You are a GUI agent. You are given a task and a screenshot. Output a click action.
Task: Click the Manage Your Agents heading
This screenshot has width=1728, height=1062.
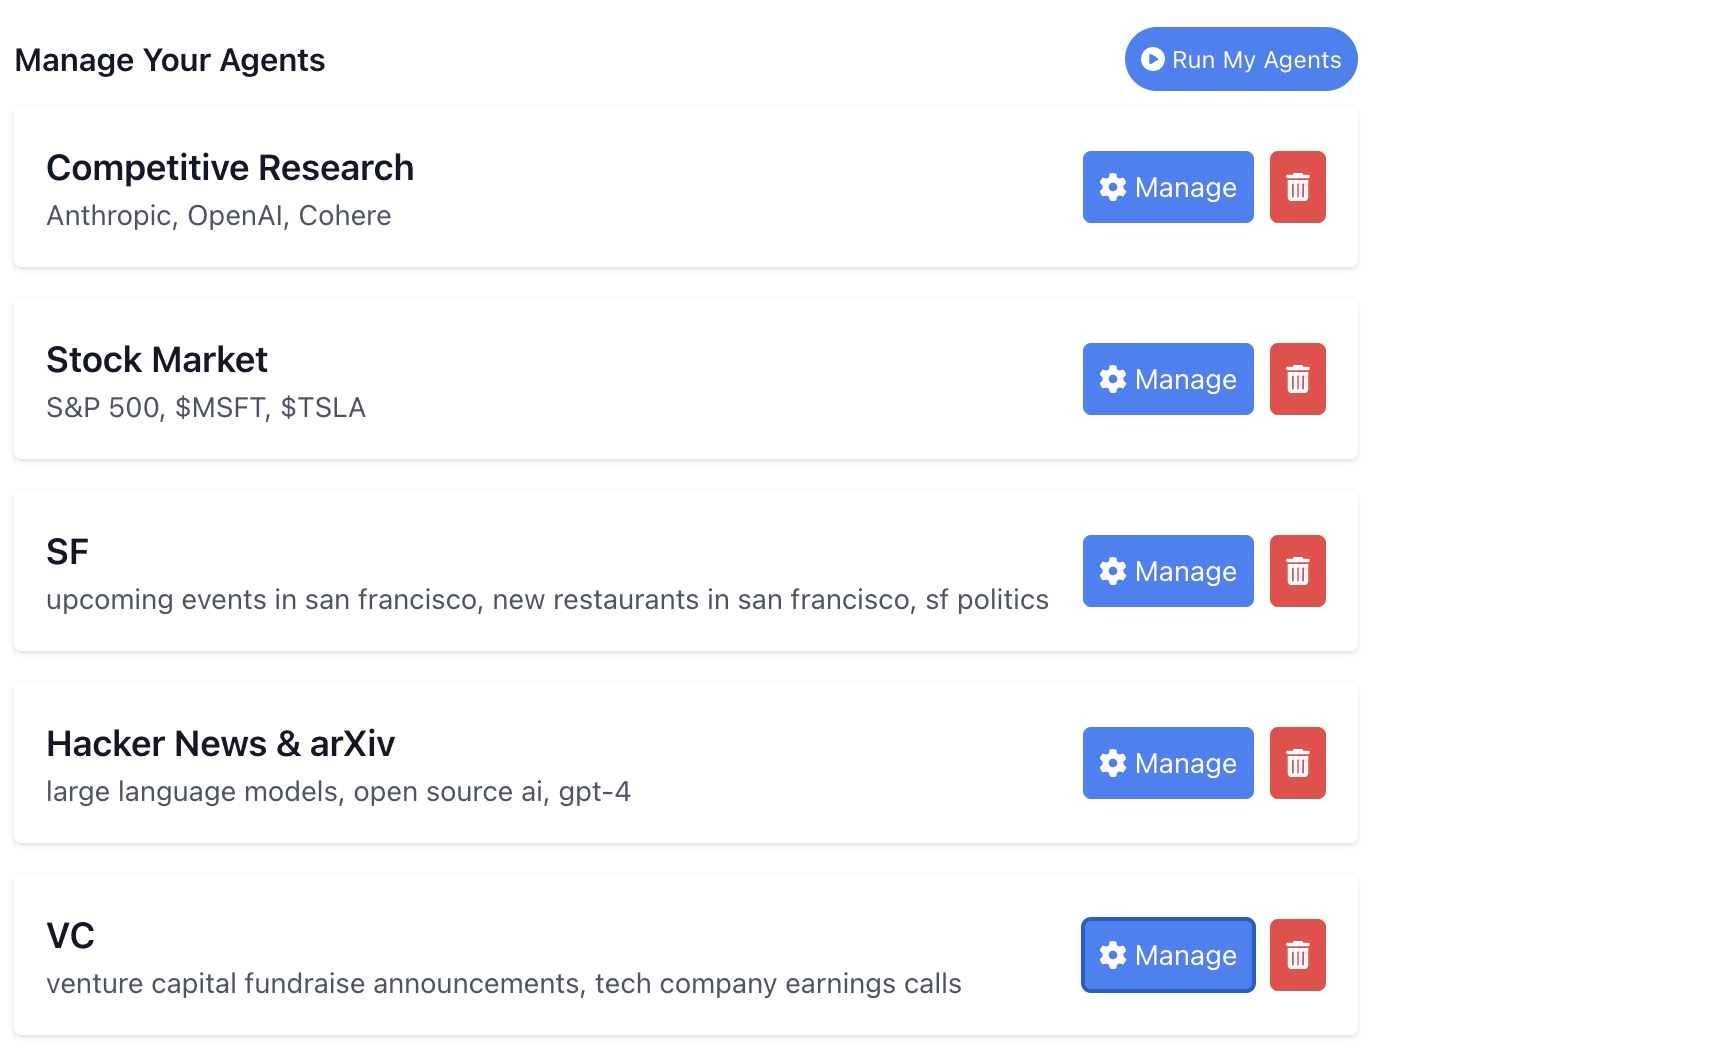pyautogui.click(x=169, y=59)
